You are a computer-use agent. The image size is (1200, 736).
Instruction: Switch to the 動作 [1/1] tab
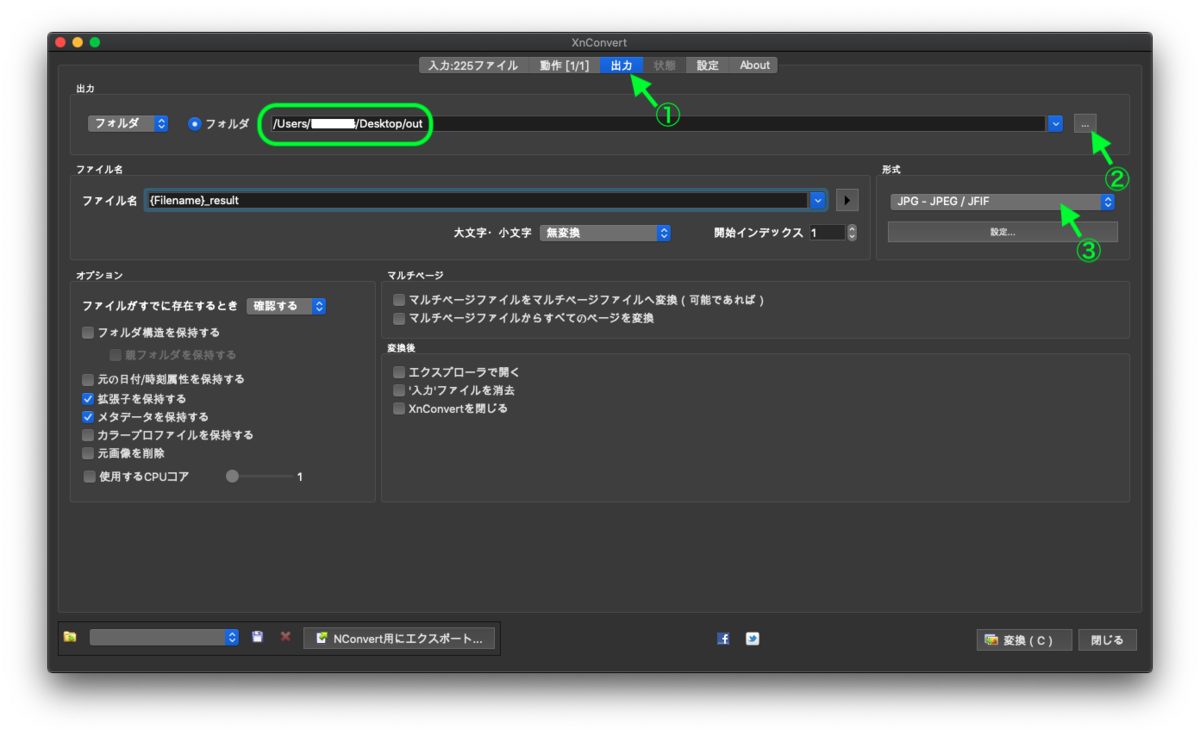[x=564, y=65]
